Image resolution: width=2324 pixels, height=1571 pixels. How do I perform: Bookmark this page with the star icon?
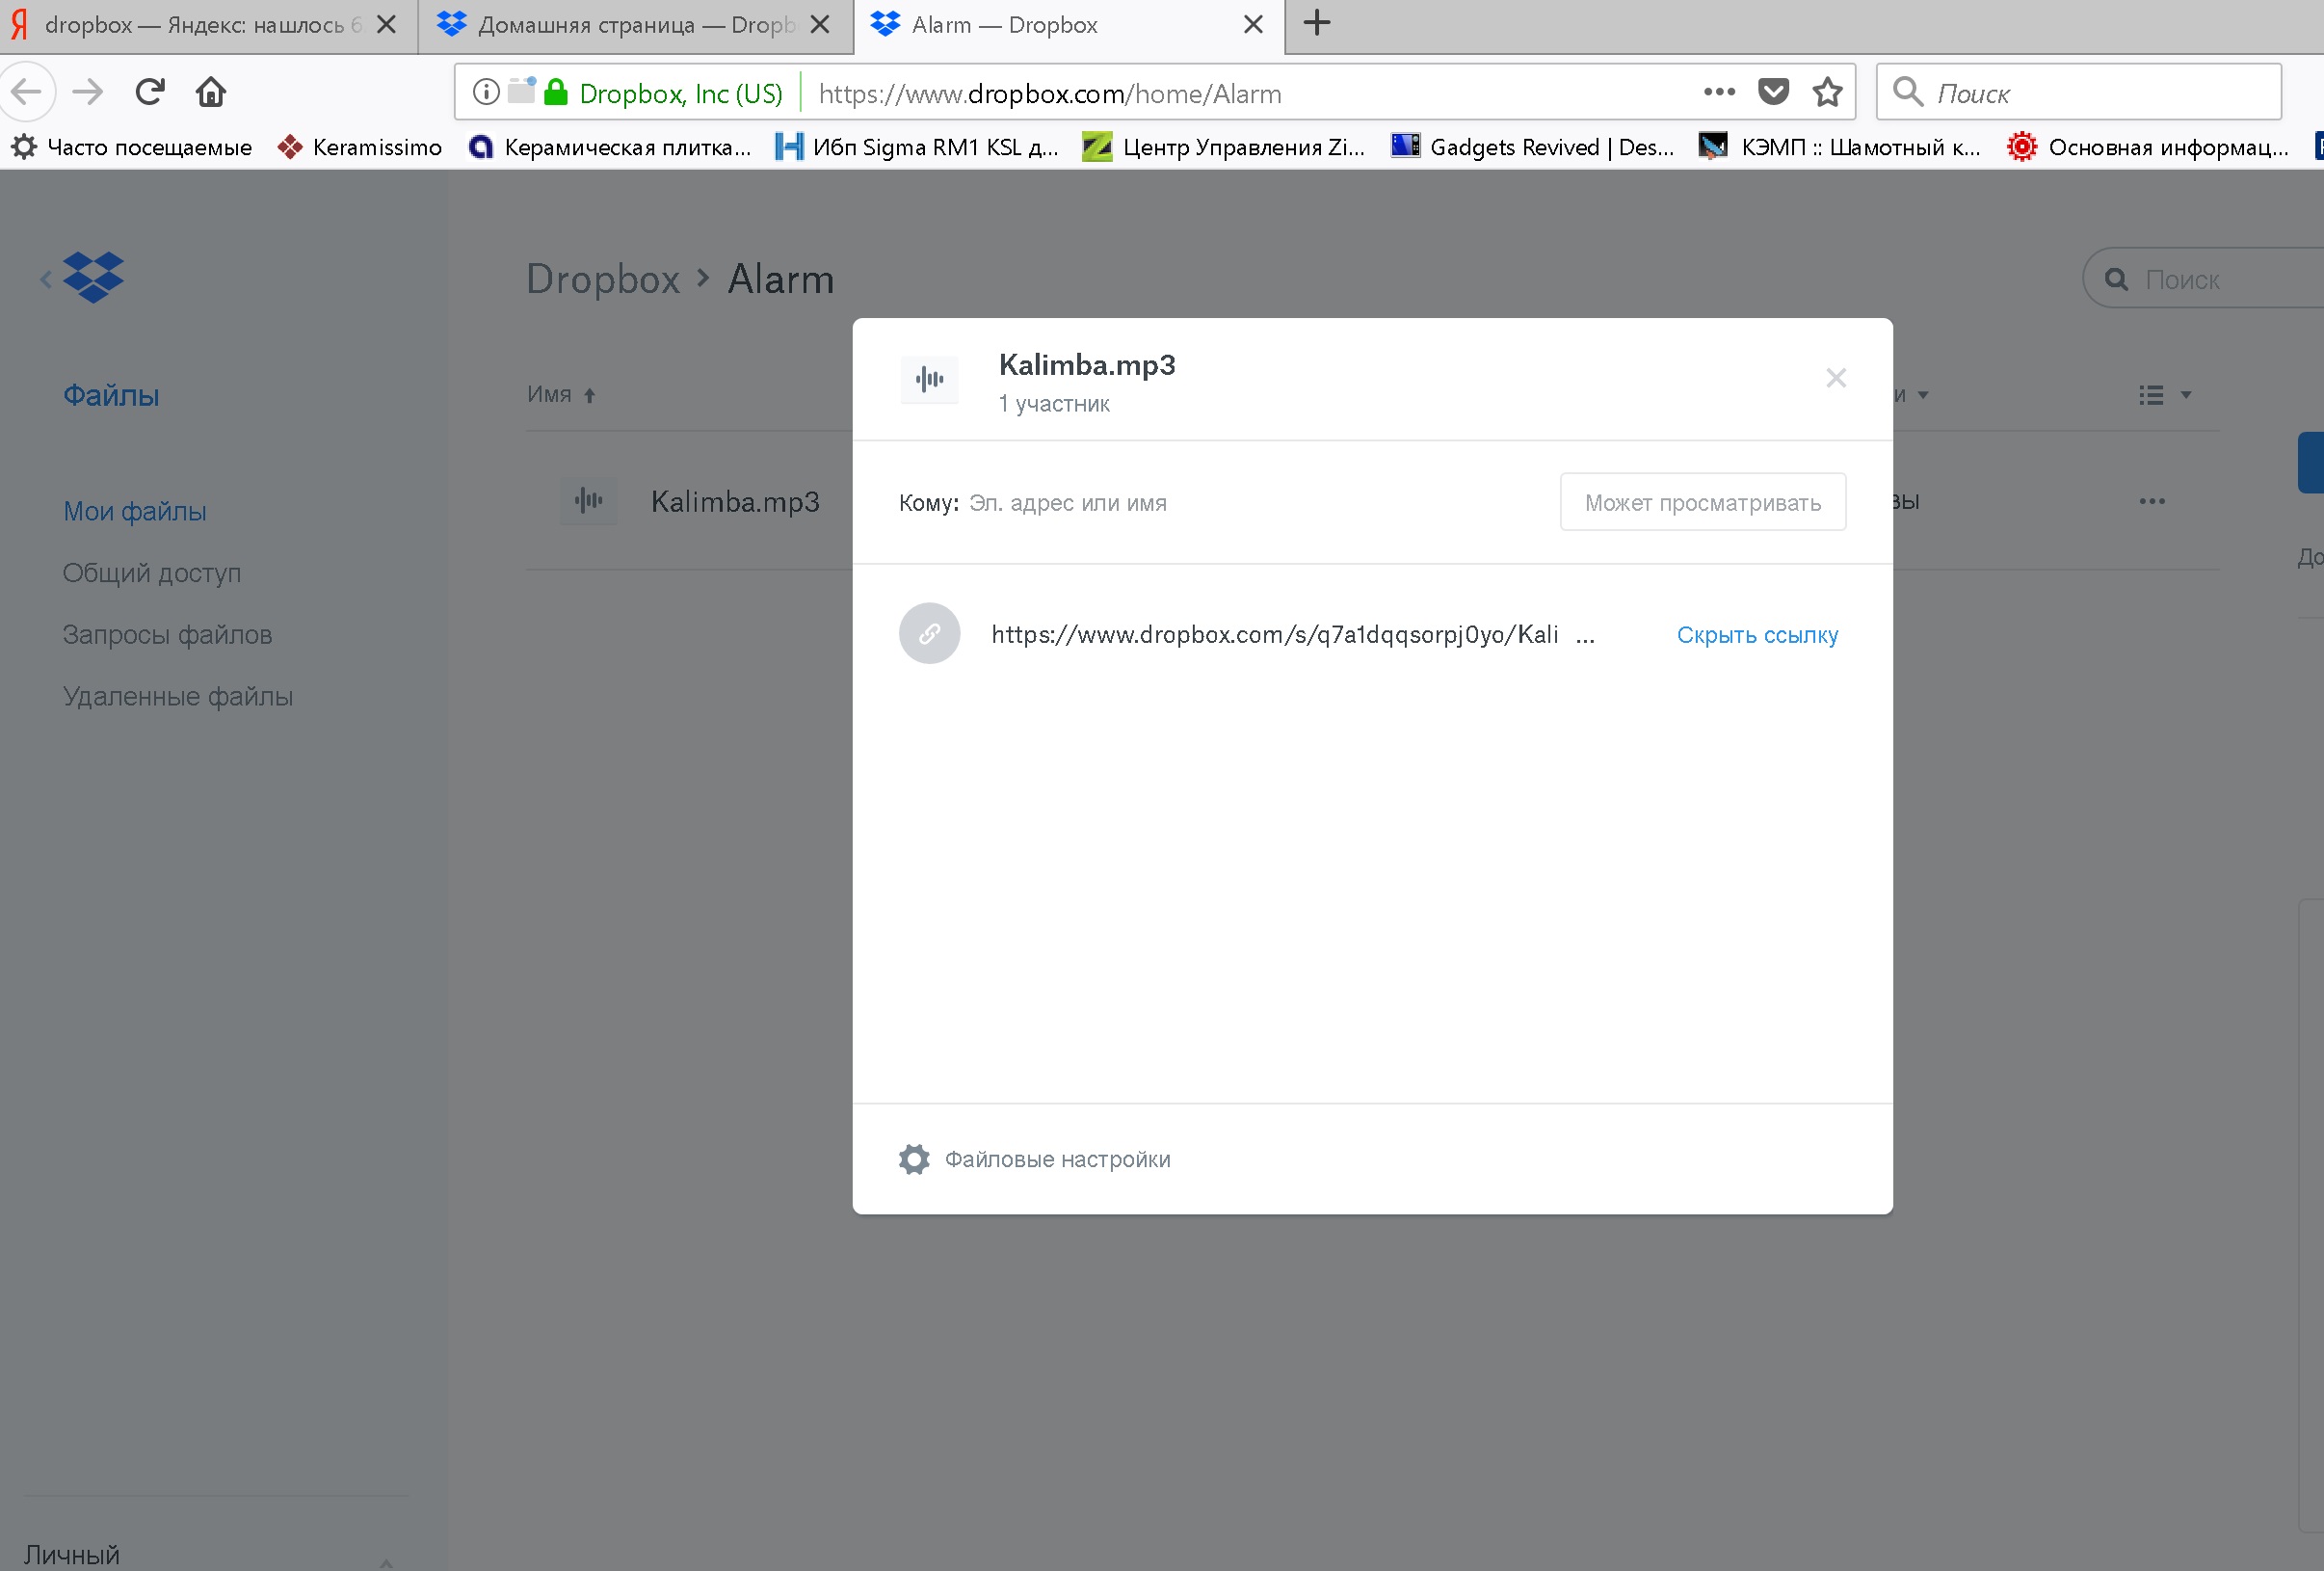(1827, 93)
